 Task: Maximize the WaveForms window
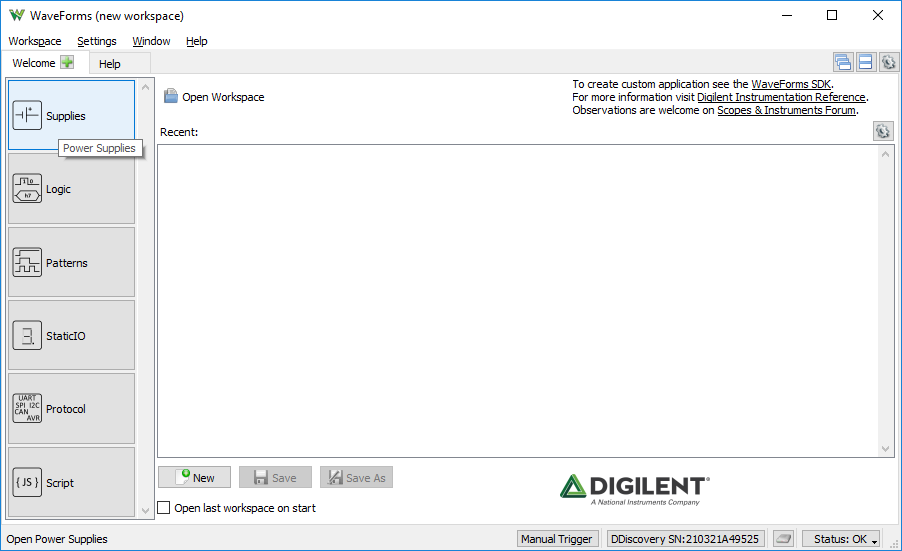(x=832, y=15)
